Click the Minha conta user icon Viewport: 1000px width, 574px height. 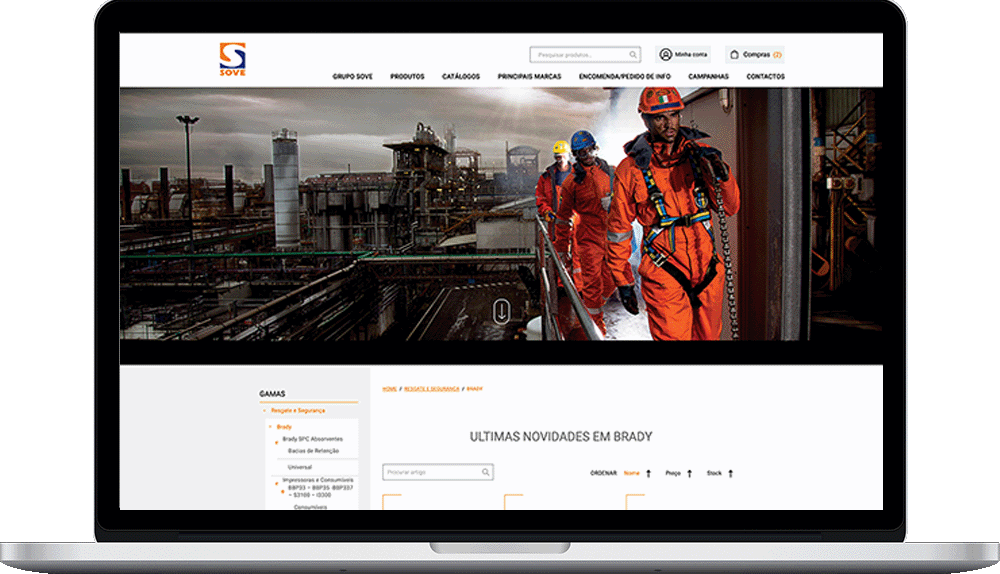click(665, 55)
